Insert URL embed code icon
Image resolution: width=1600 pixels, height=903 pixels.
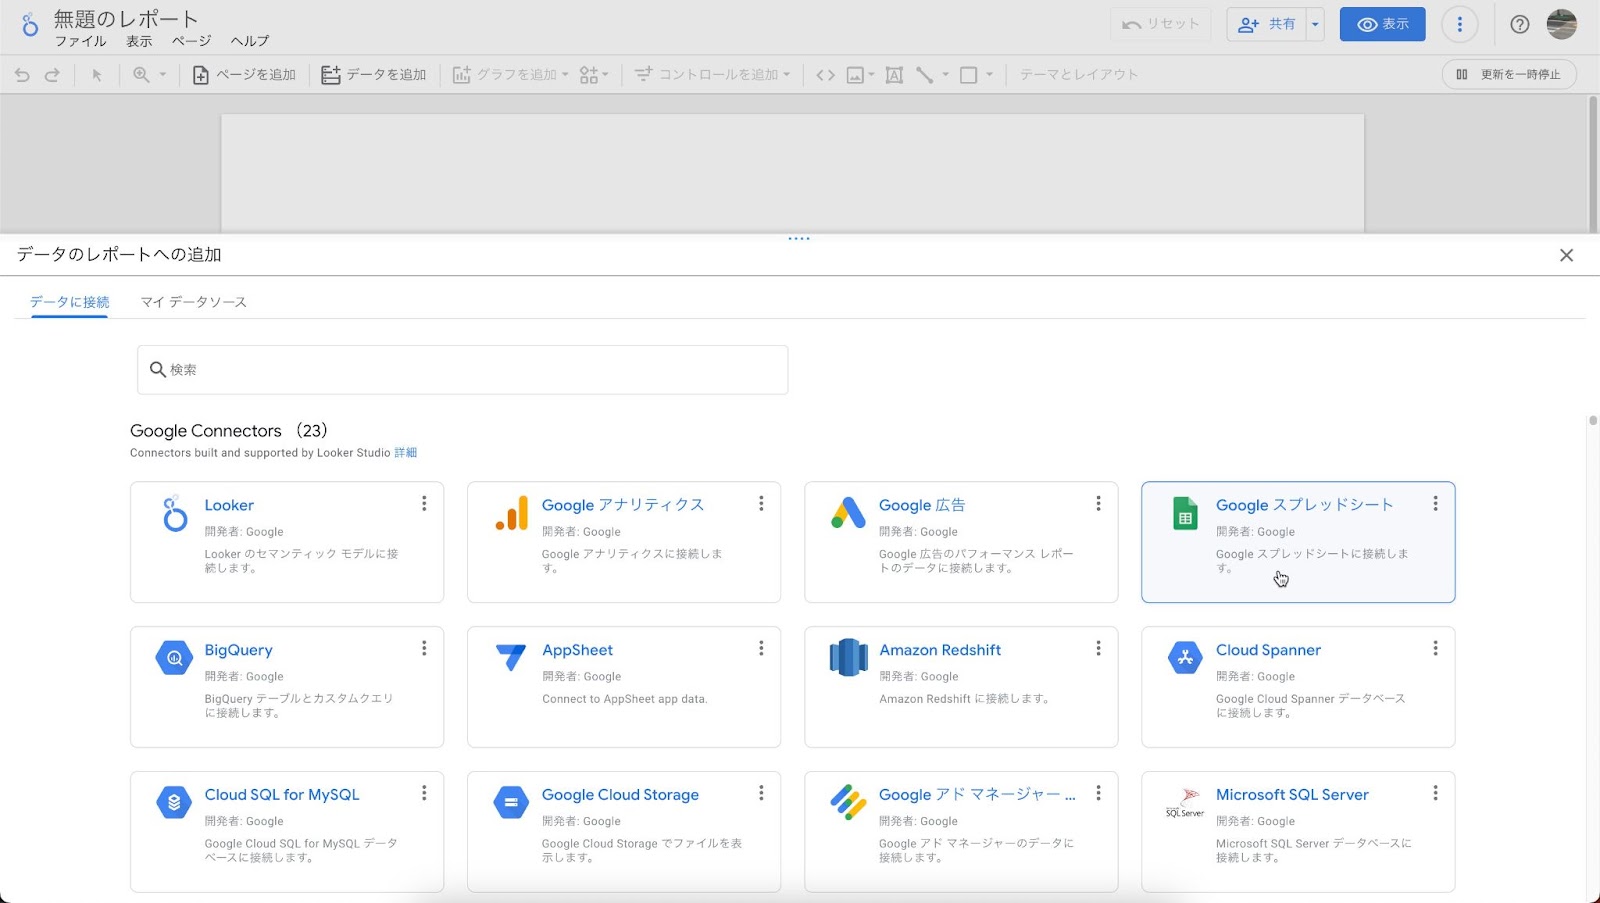pos(825,75)
